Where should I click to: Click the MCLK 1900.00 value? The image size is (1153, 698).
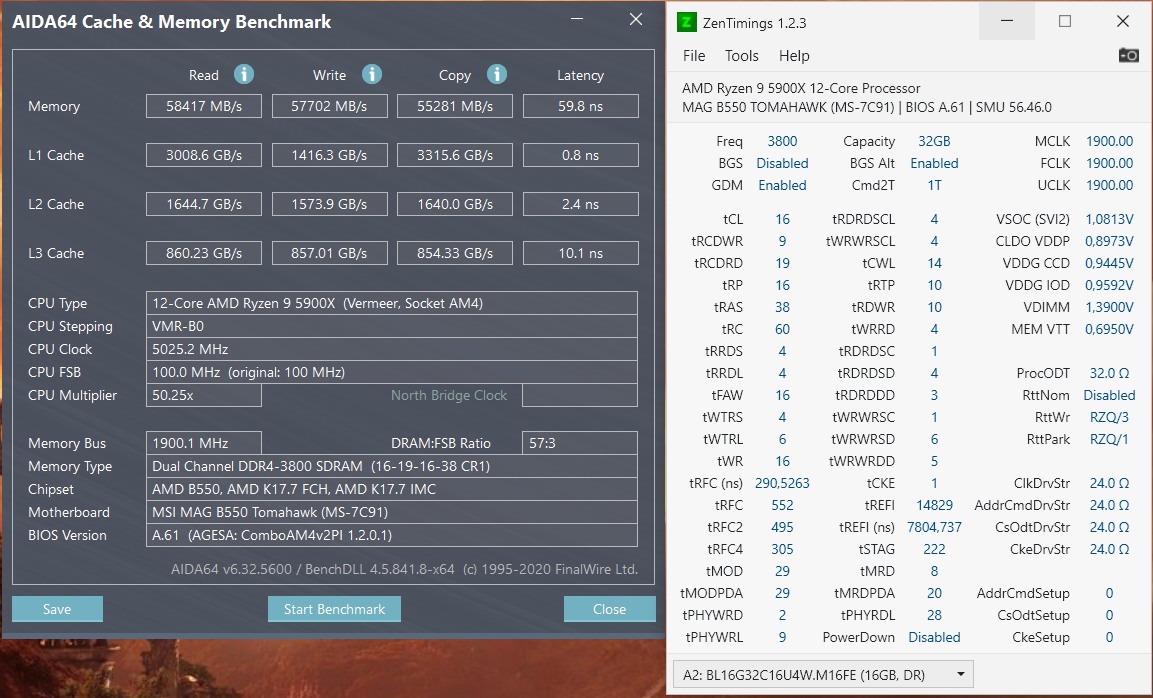pyautogui.click(x=1110, y=141)
